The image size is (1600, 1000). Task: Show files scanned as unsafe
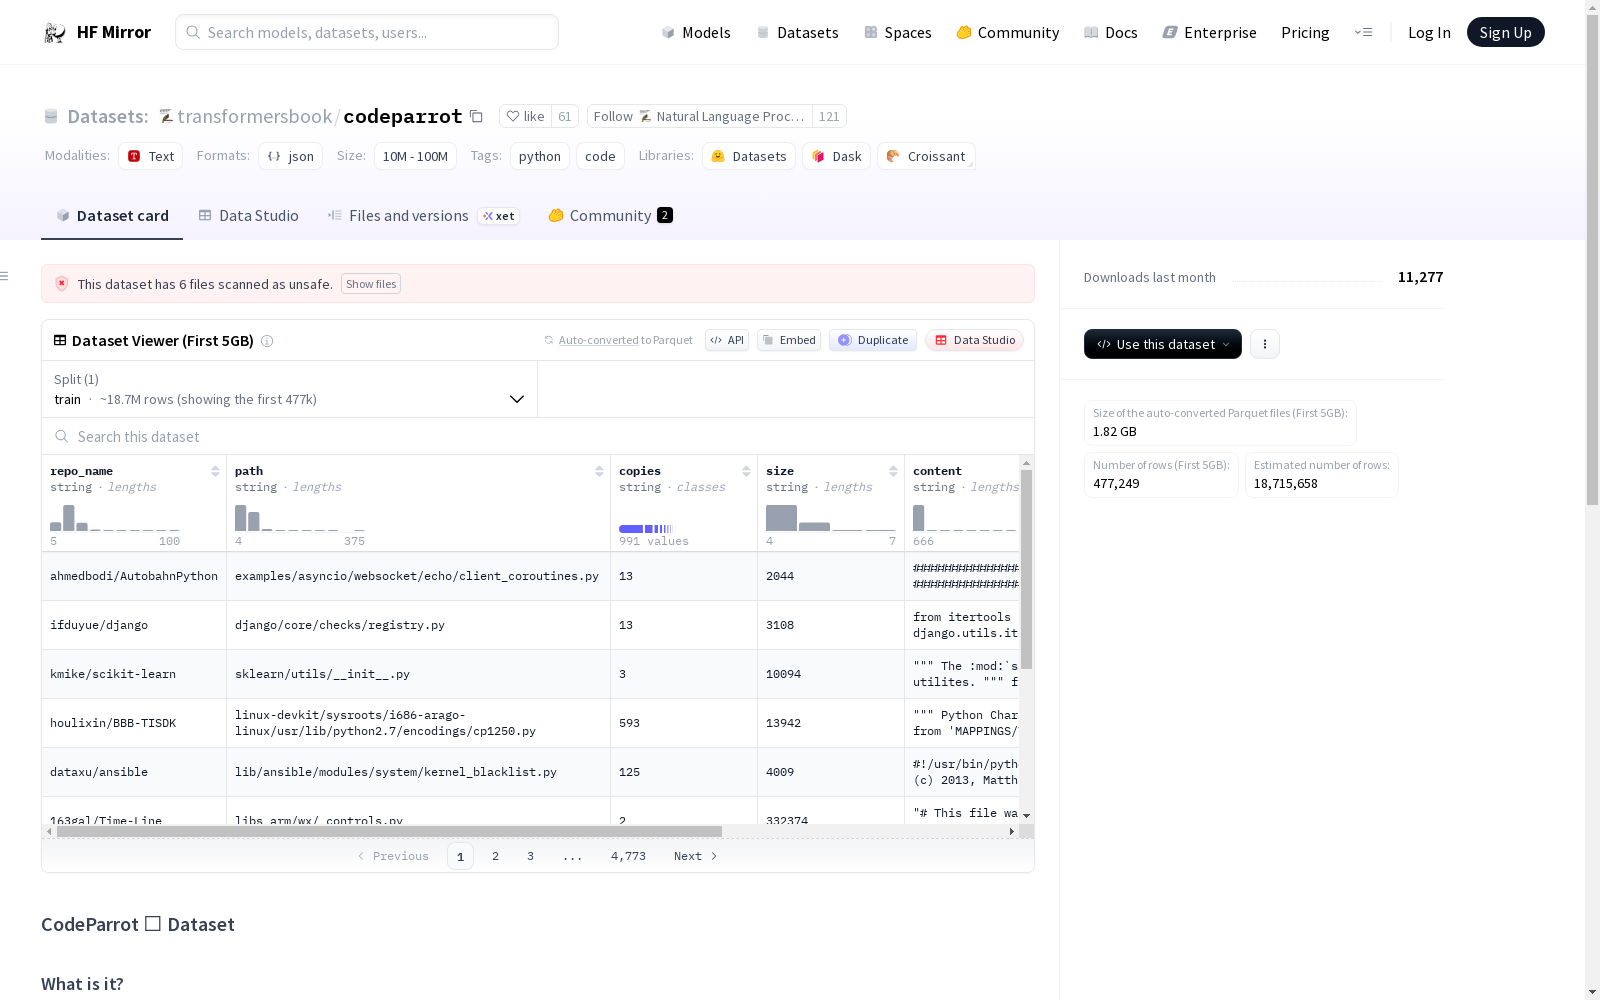[371, 284]
